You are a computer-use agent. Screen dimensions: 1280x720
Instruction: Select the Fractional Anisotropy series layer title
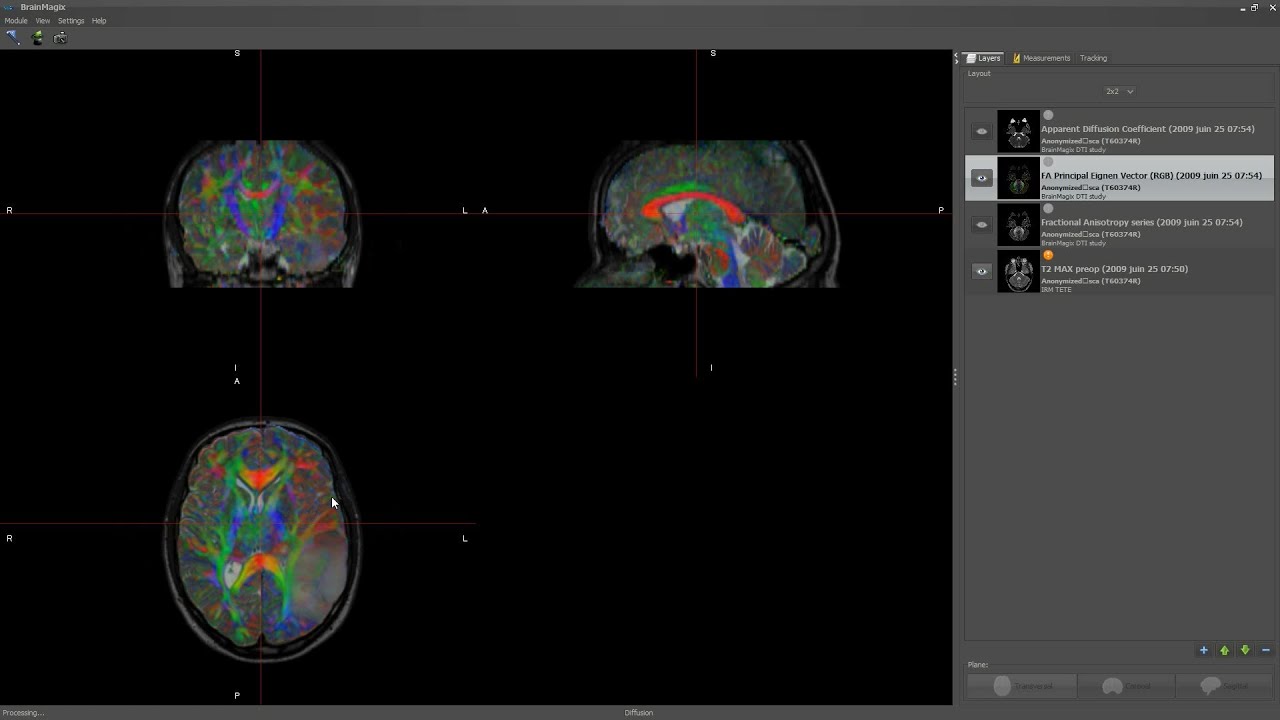pos(1141,222)
